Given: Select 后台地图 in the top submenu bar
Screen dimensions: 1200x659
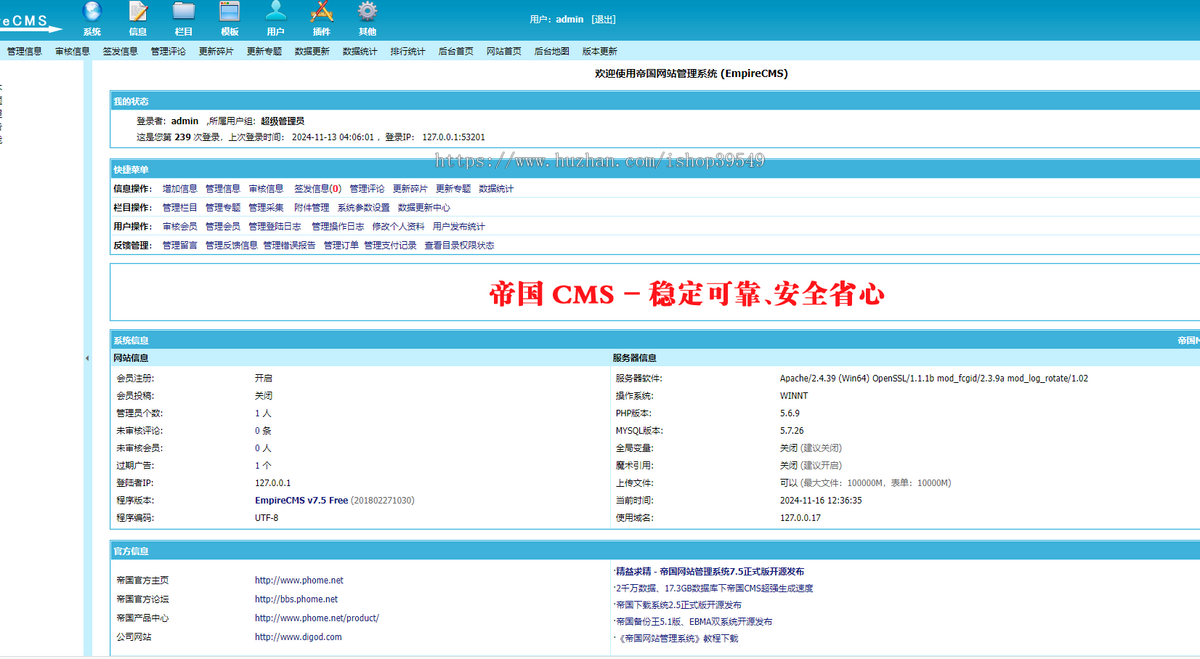Looking at the screenshot, I should click(552, 51).
